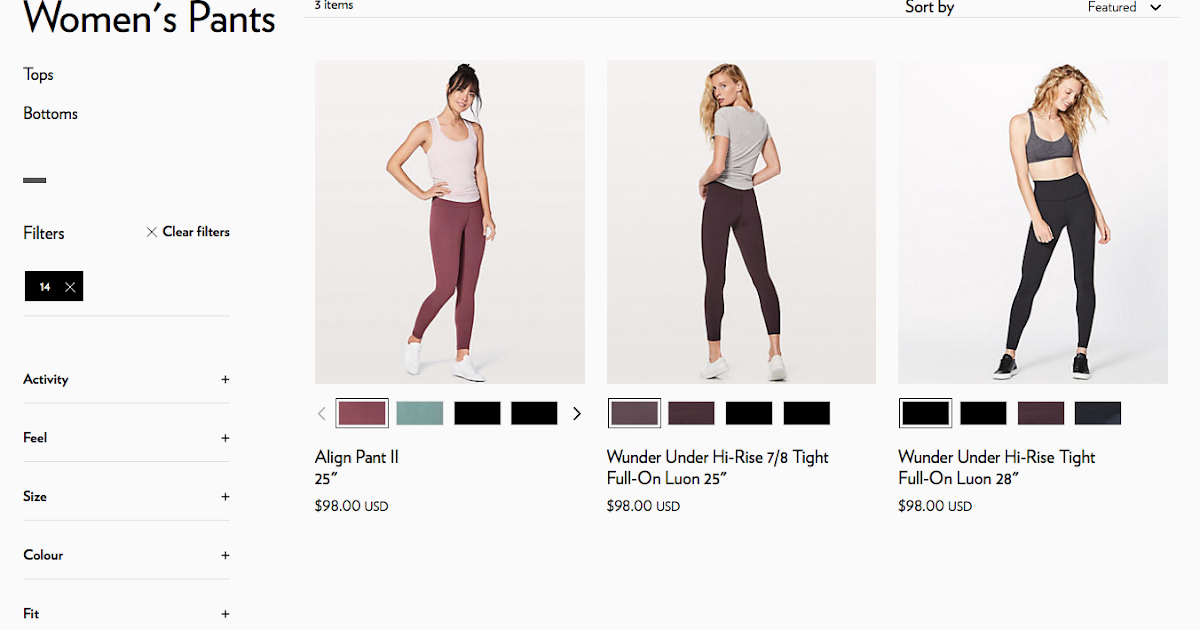Image resolution: width=1200 pixels, height=630 pixels.
Task: Remove the "14" size filter chip
Action: pyautogui.click(x=69, y=286)
